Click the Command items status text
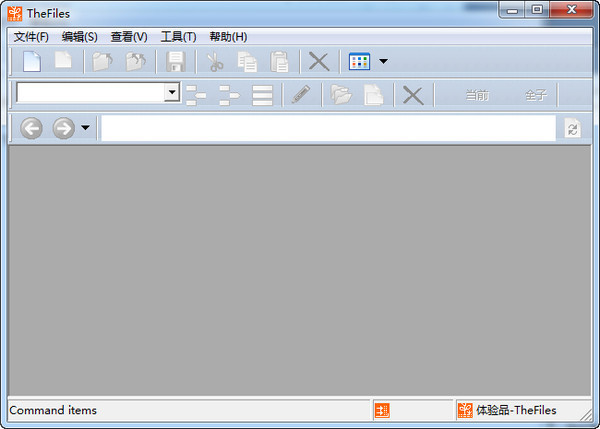This screenshot has height=429, width=600. [x=53, y=410]
